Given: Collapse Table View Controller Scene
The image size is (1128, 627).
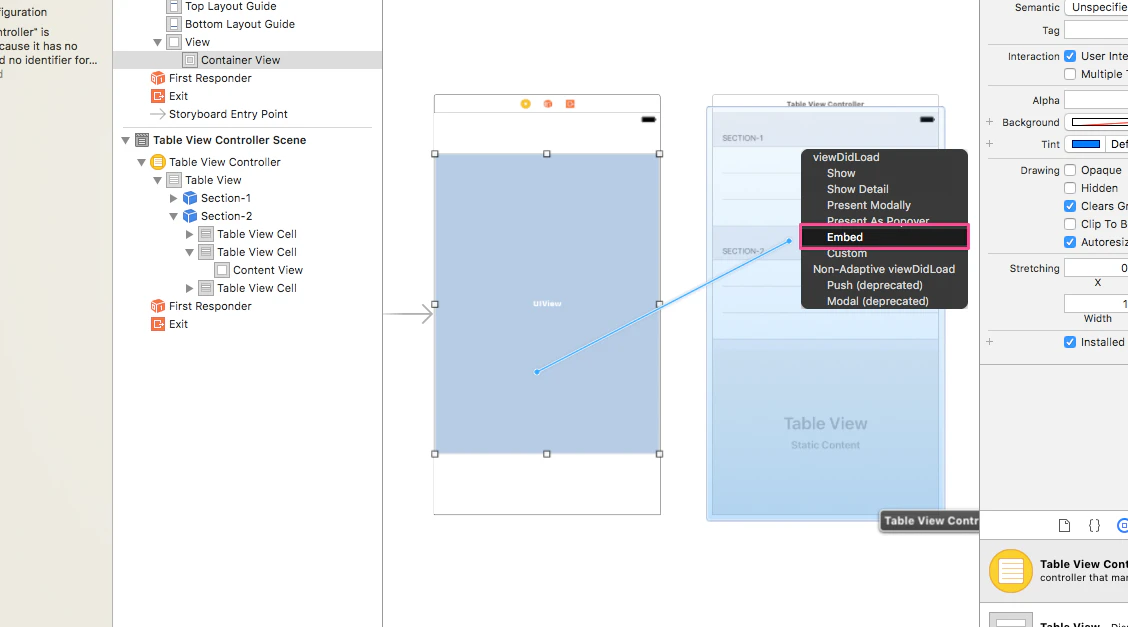Looking at the screenshot, I should tap(126, 140).
